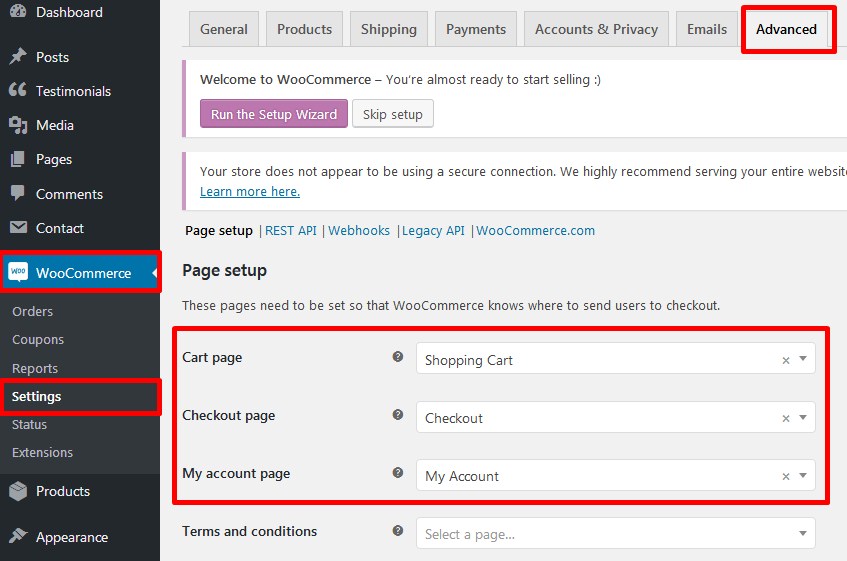Viewport: 847px width, 561px height.
Task: Open Appearance label in the admin sidebar
Action: 72,537
